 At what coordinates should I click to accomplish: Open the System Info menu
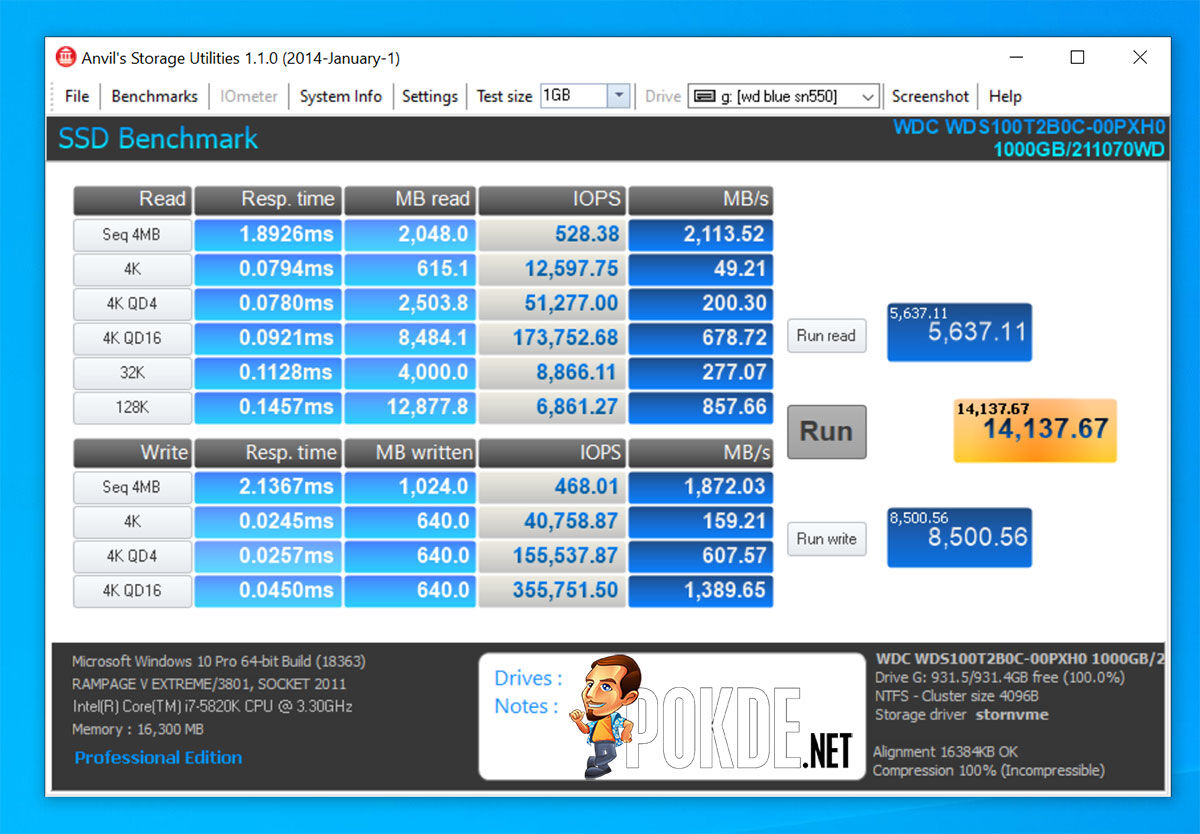coord(340,96)
